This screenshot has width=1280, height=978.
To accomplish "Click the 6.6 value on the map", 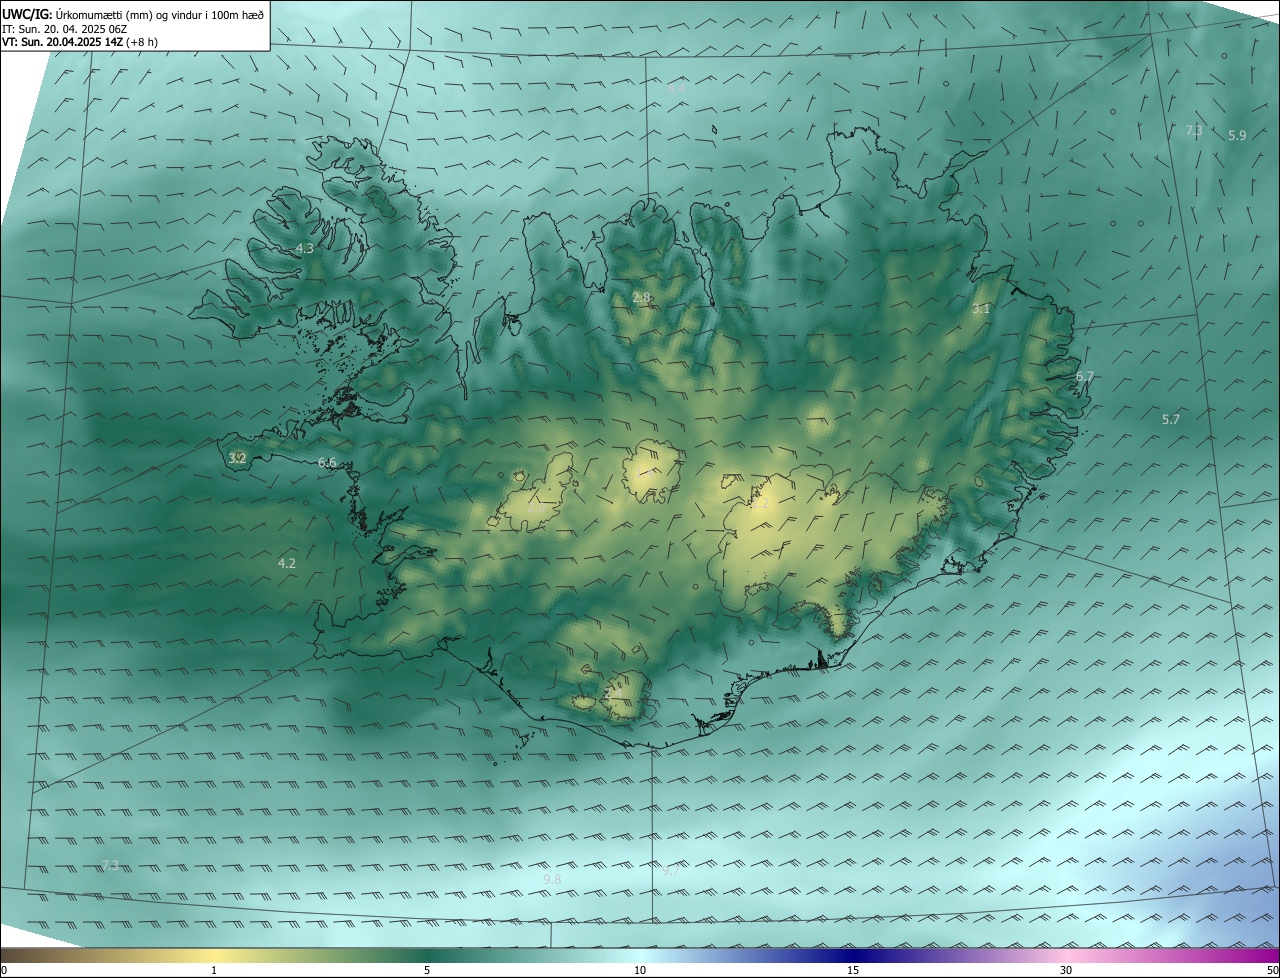I will pyautogui.click(x=327, y=462).
